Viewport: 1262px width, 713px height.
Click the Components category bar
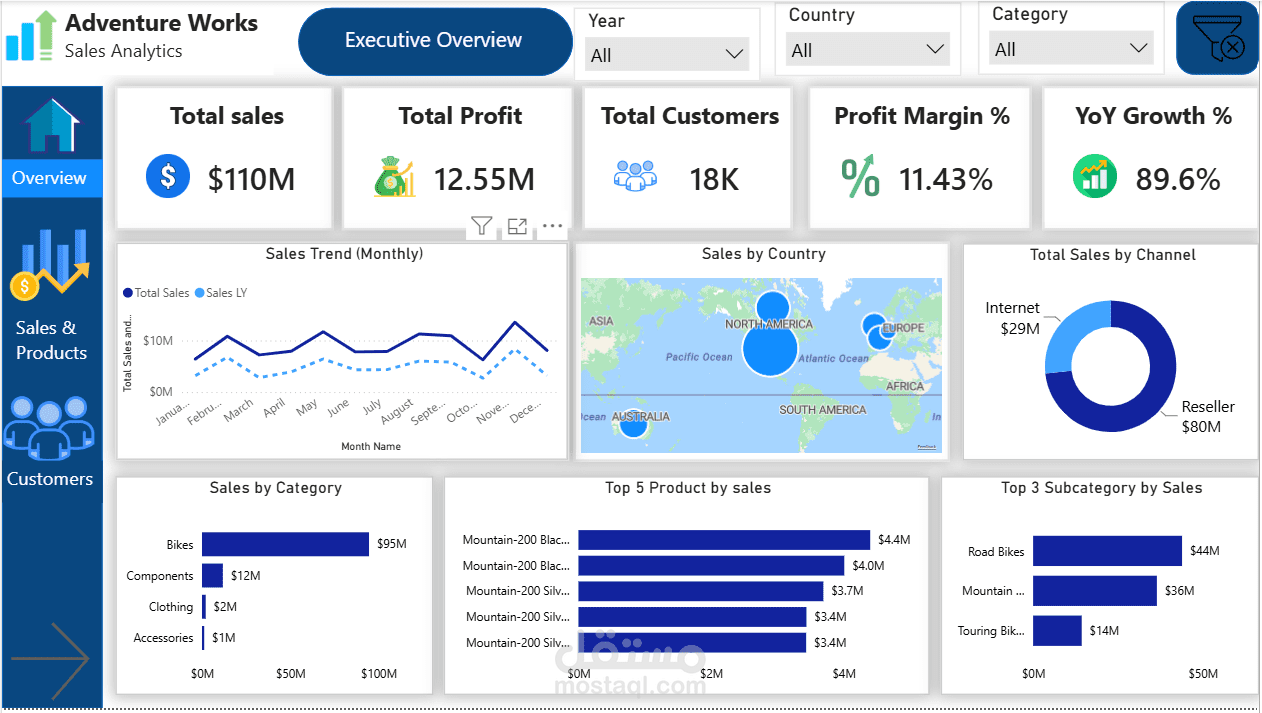[212, 576]
